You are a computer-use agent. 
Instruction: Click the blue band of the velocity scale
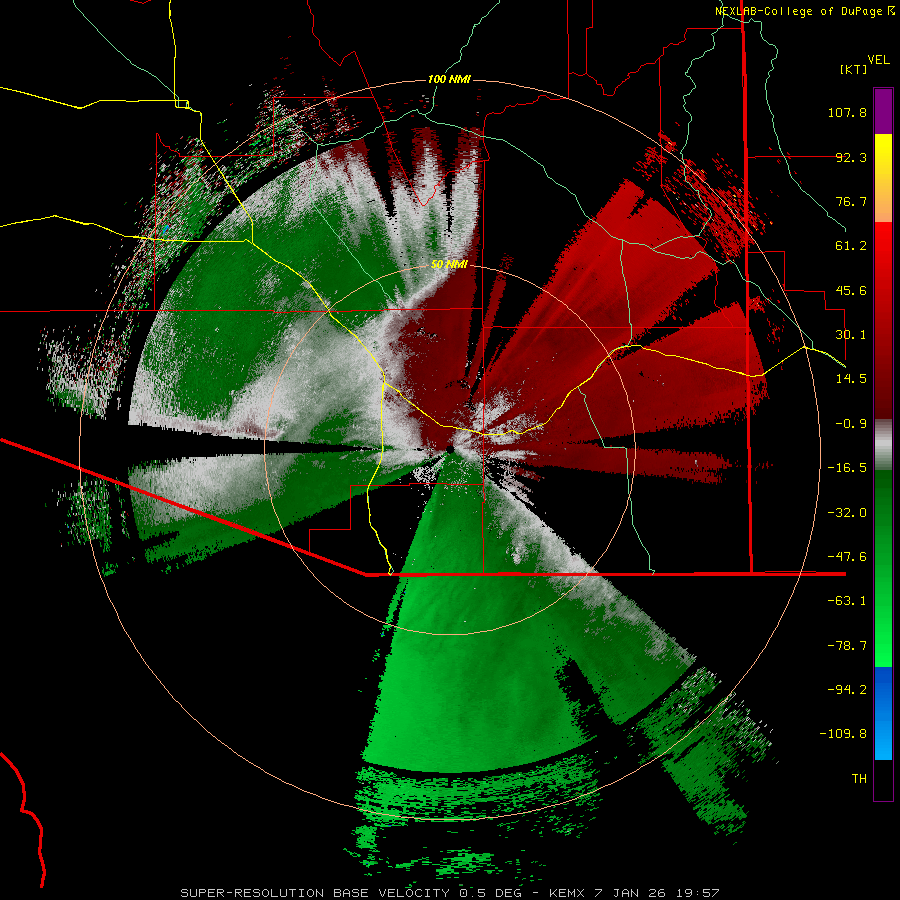tap(883, 713)
